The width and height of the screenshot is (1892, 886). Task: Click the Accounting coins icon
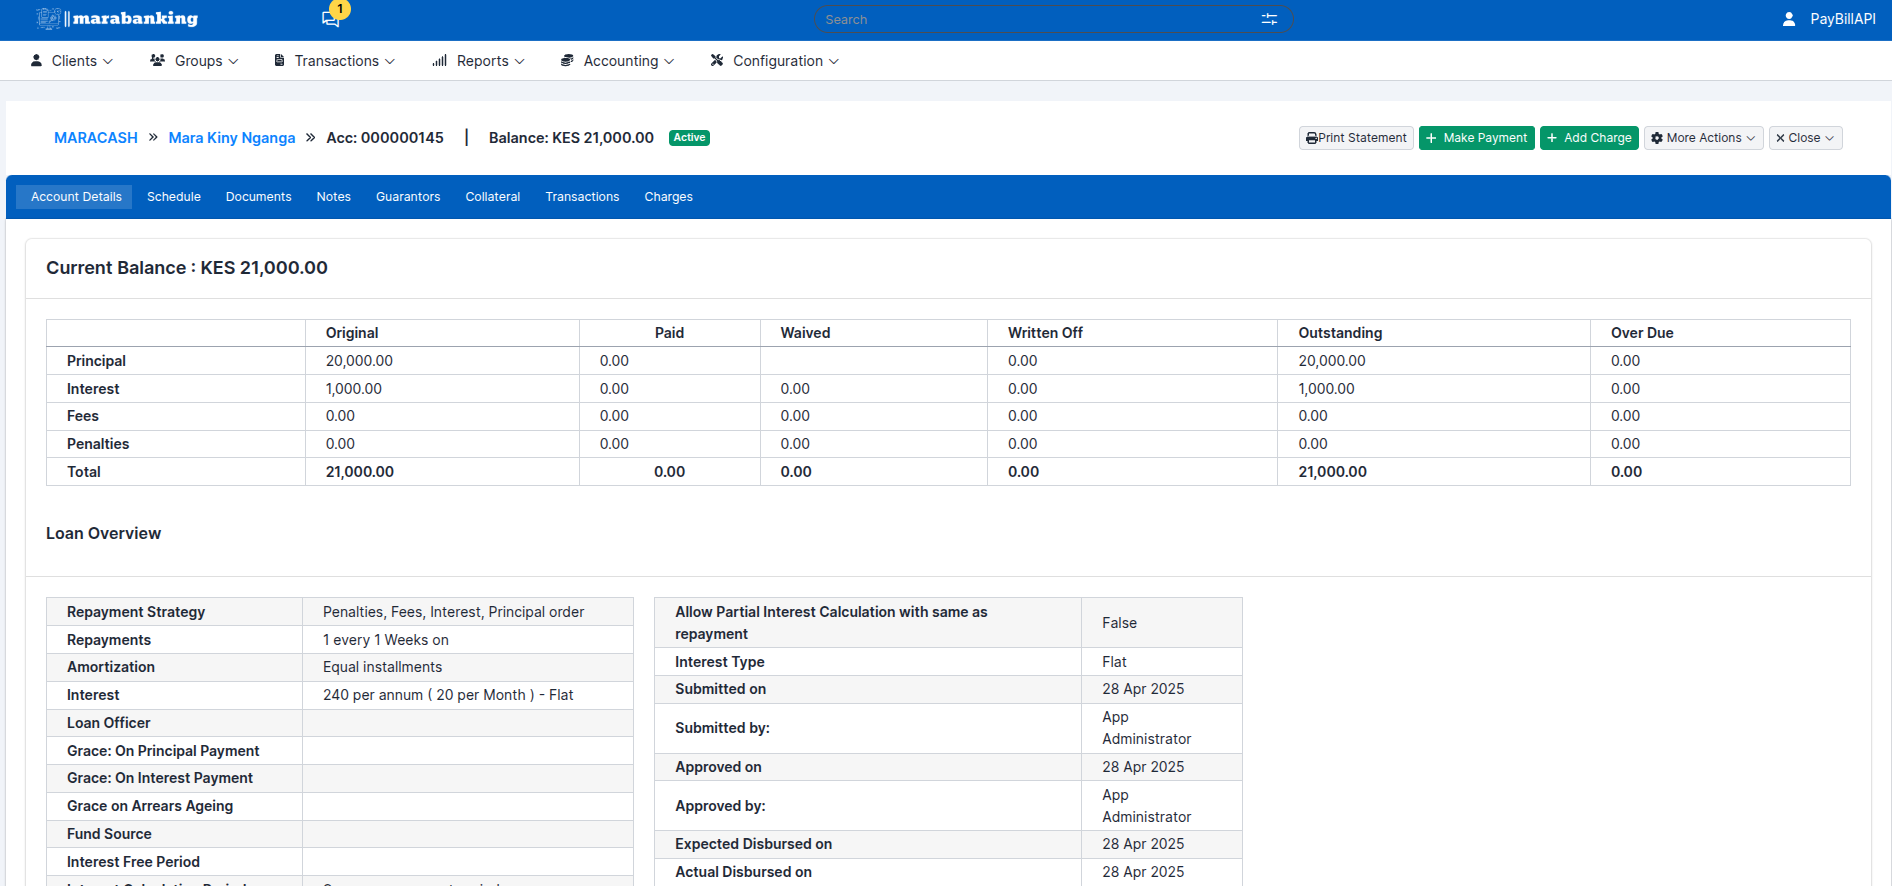[567, 60]
